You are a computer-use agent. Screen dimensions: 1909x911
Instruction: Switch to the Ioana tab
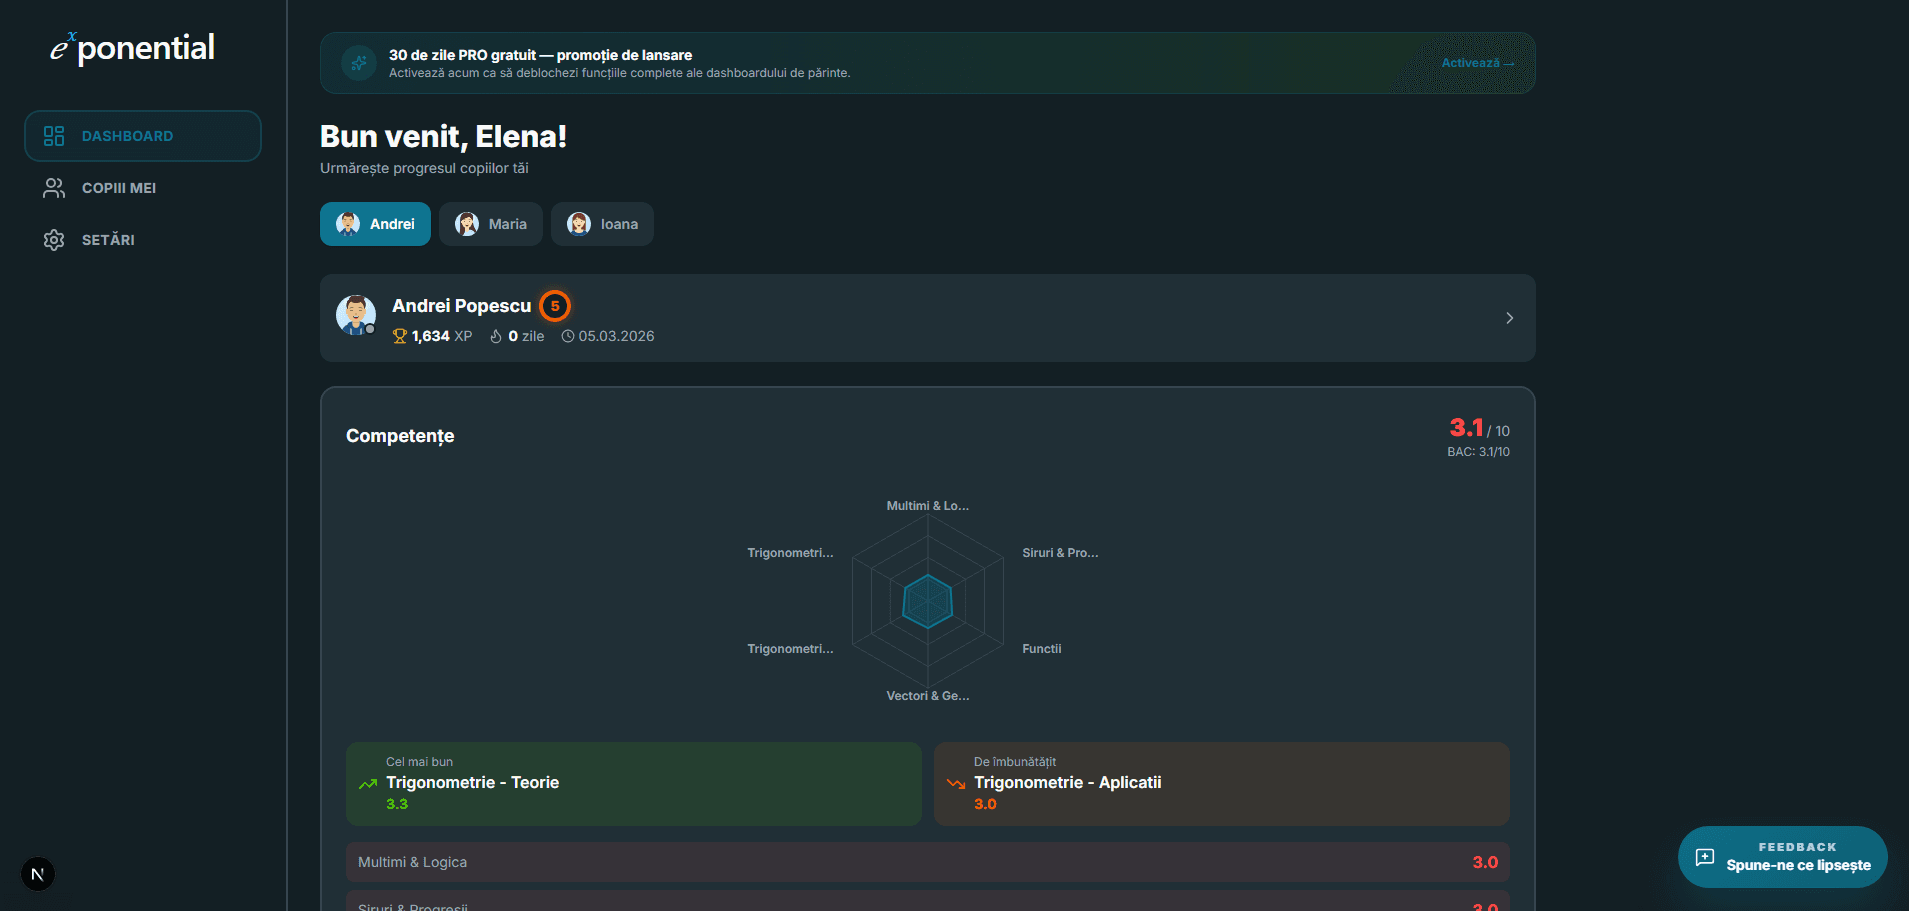[x=602, y=224]
